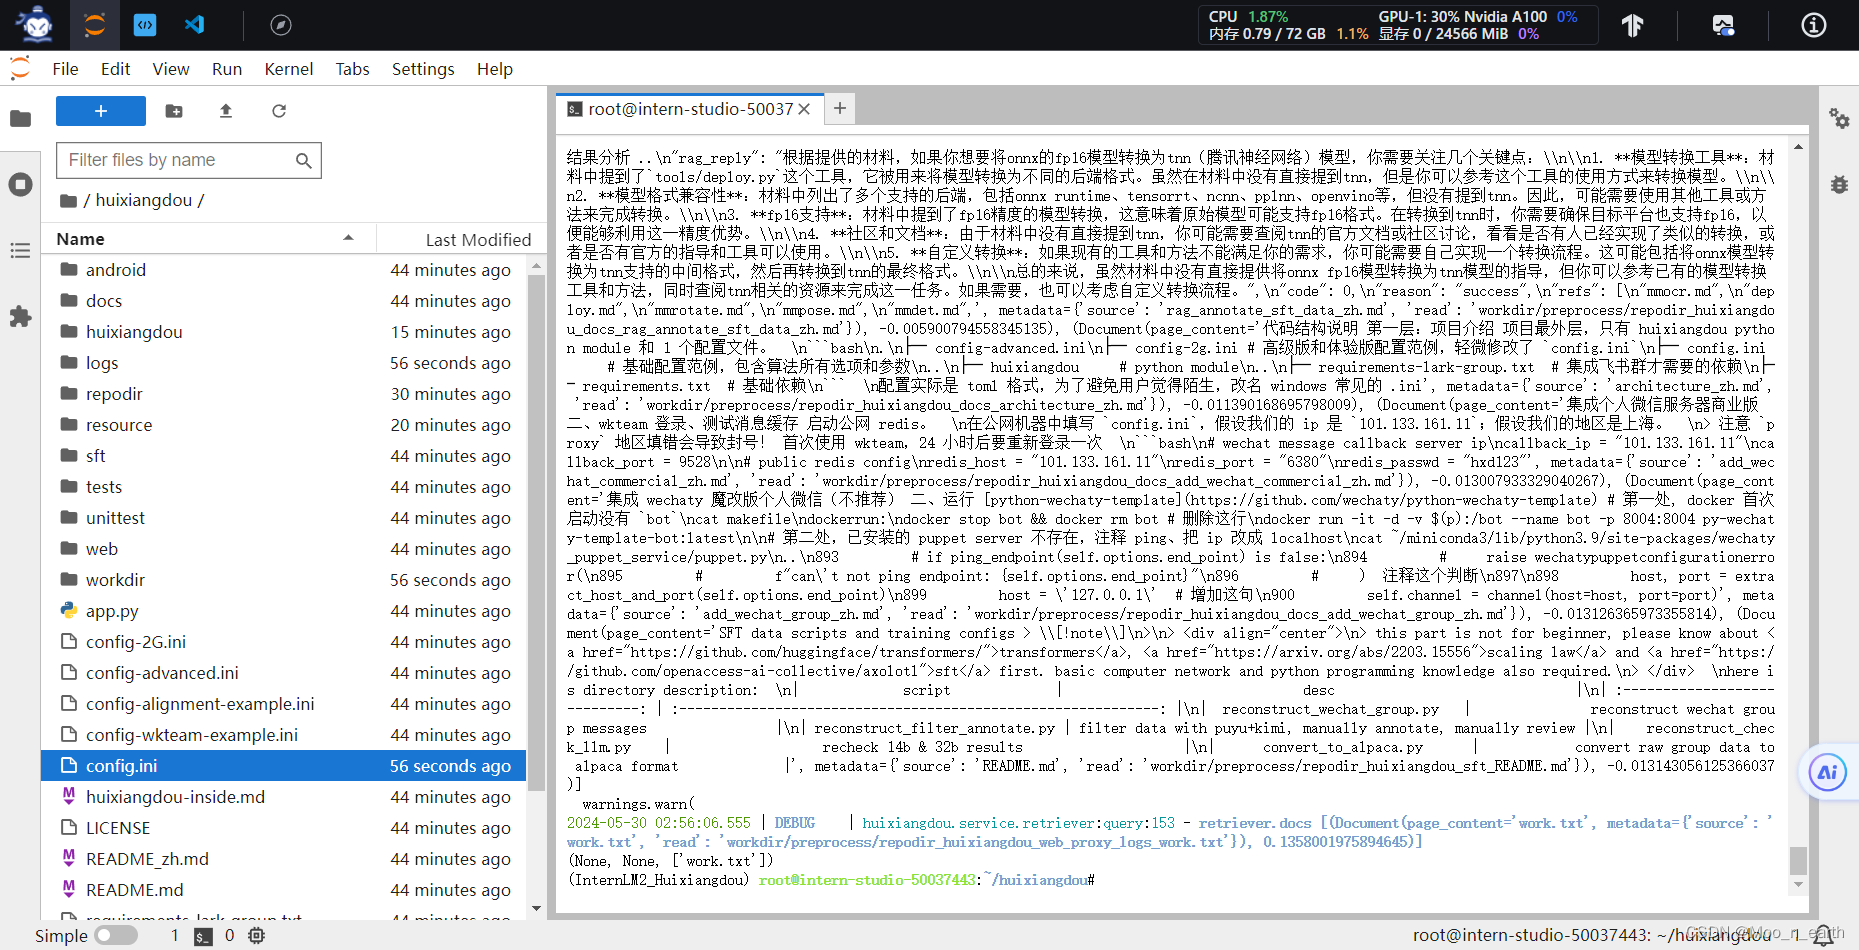The height and width of the screenshot is (950, 1859).
Task: Open the Extension Manager puzzle icon
Action: [x=20, y=317]
